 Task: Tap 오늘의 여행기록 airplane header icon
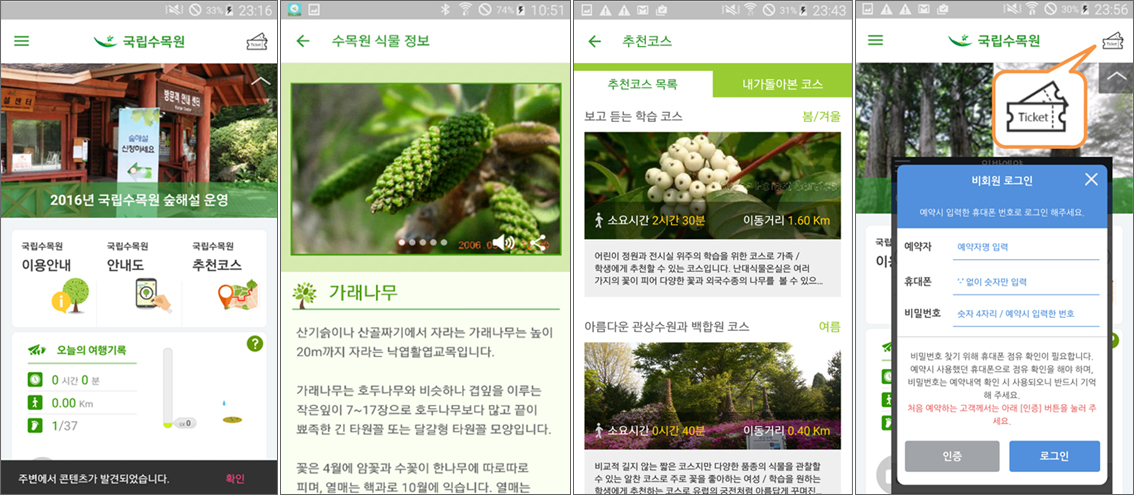coord(37,350)
